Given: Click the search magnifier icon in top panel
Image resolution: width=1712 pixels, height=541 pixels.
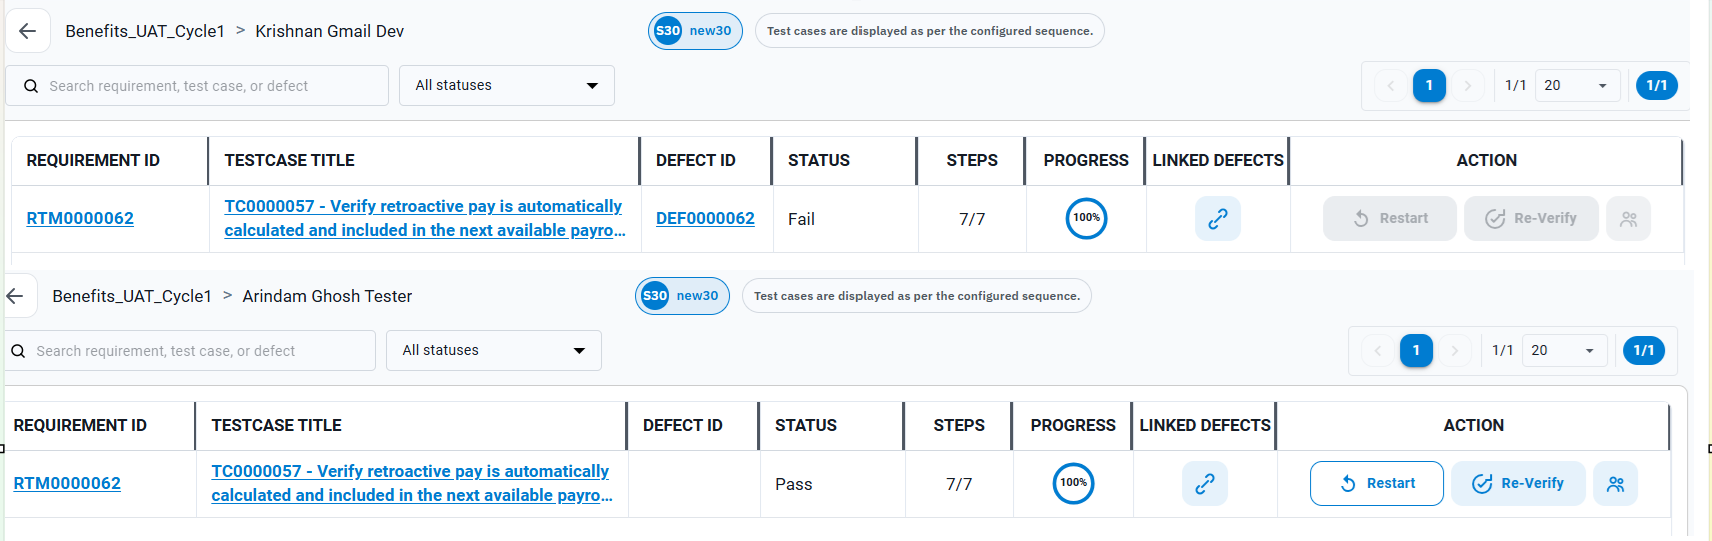Looking at the screenshot, I should pyautogui.click(x=31, y=86).
